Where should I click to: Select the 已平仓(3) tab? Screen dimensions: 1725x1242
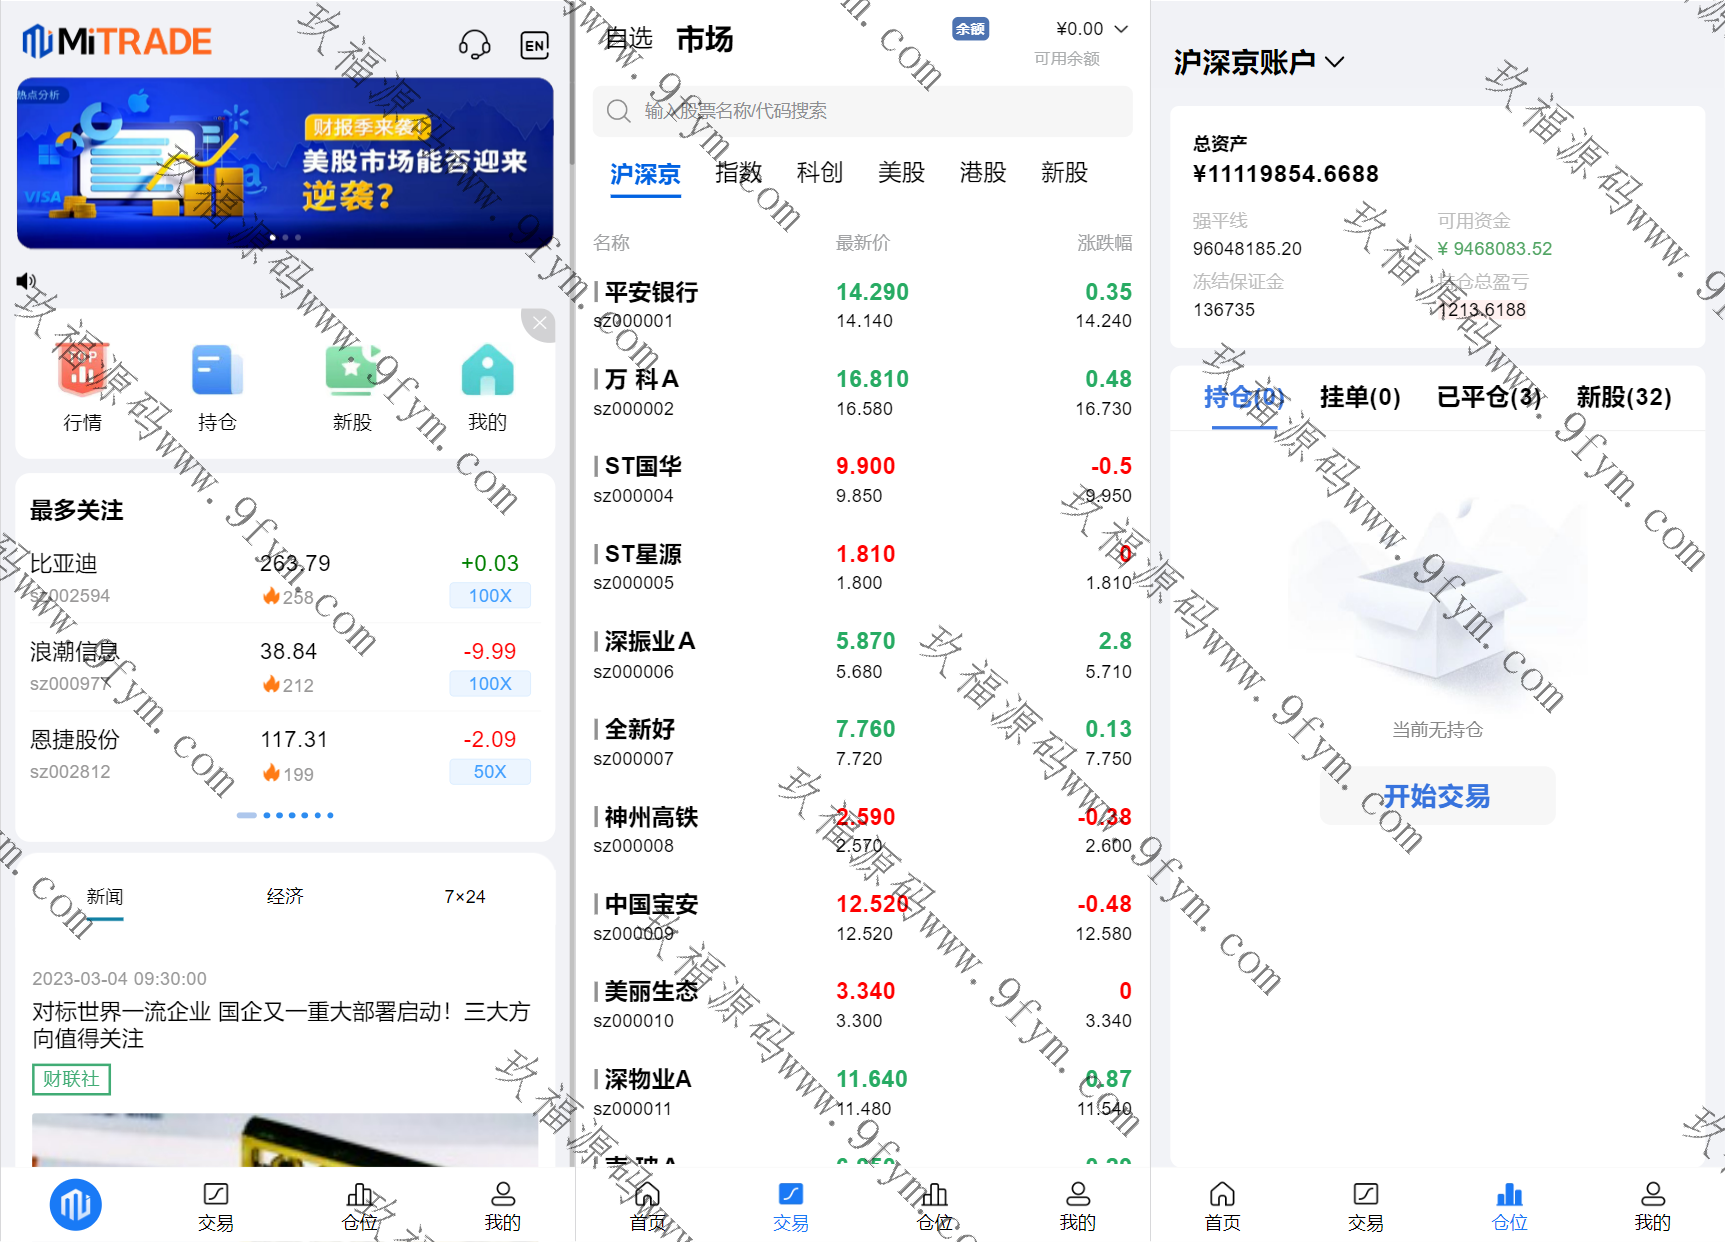[1488, 397]
